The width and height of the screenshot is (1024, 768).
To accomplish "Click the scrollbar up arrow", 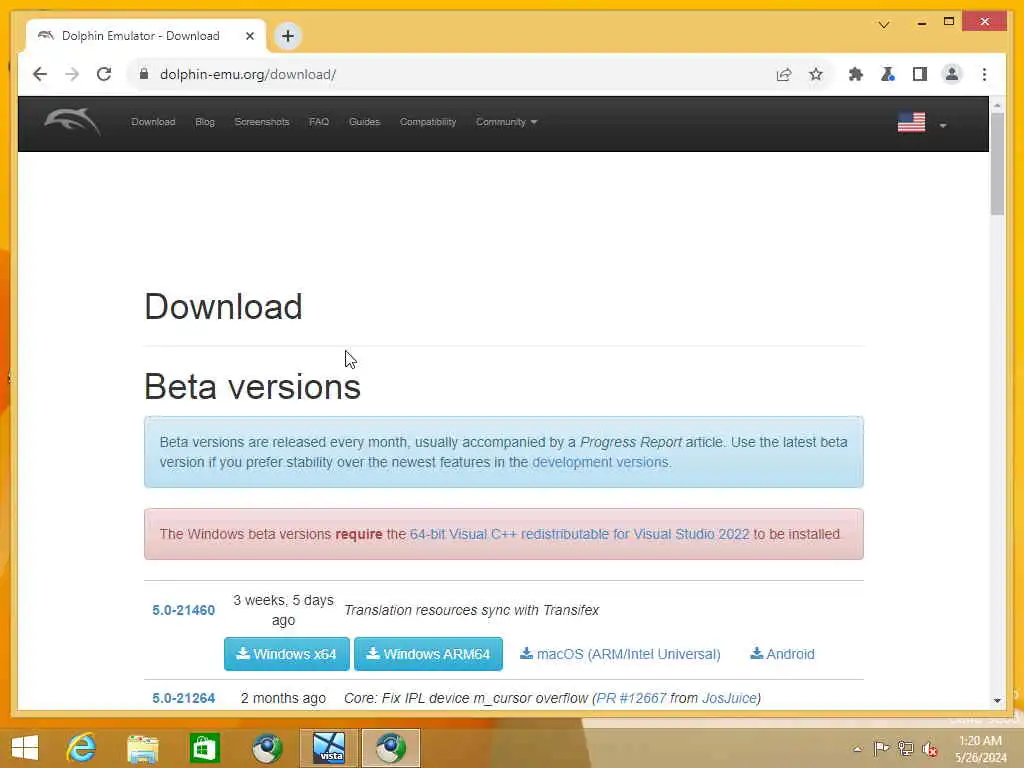I will (x=997, y=104).
